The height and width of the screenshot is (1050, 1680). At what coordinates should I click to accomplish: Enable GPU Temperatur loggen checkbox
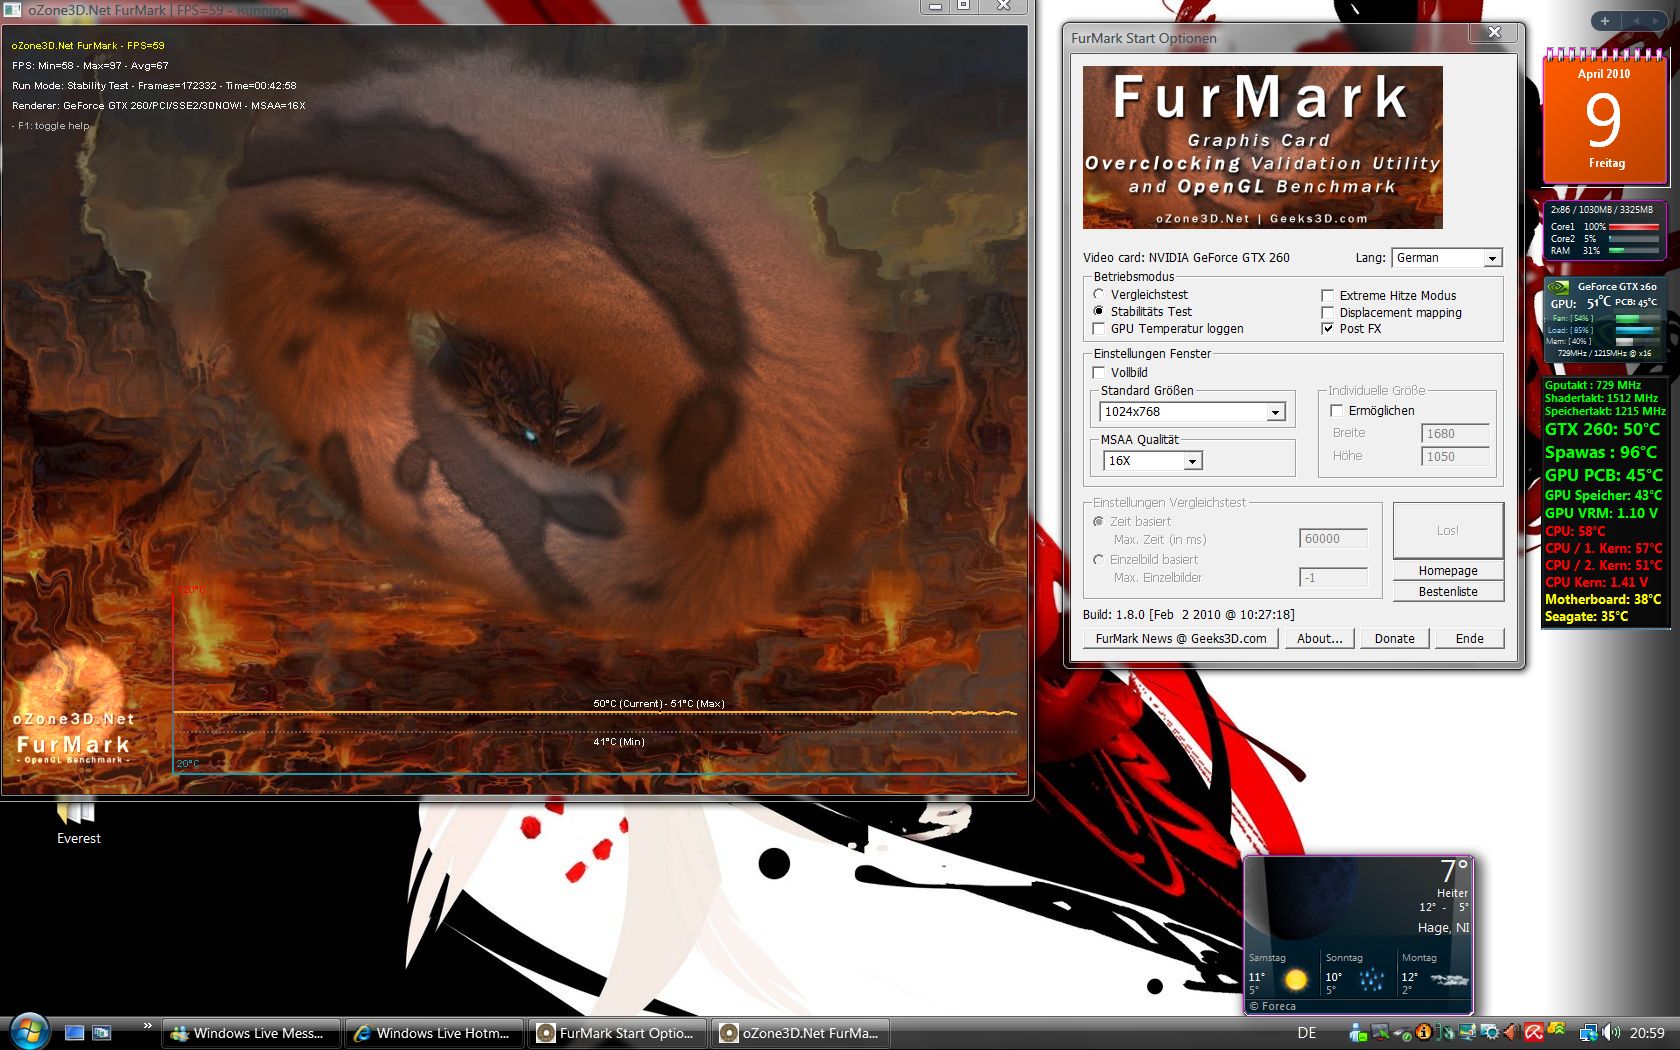tap(1099, 328)
